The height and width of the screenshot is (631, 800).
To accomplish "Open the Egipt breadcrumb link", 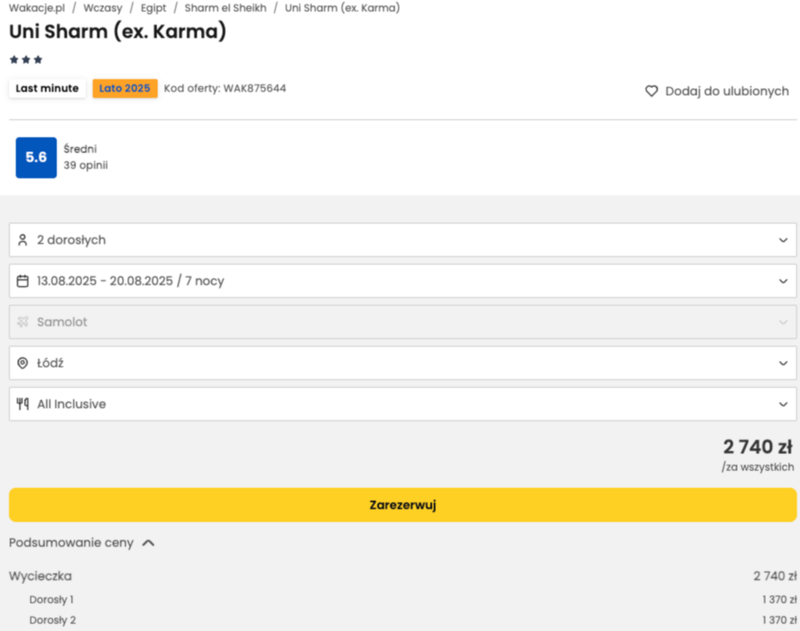I will 154,8.
